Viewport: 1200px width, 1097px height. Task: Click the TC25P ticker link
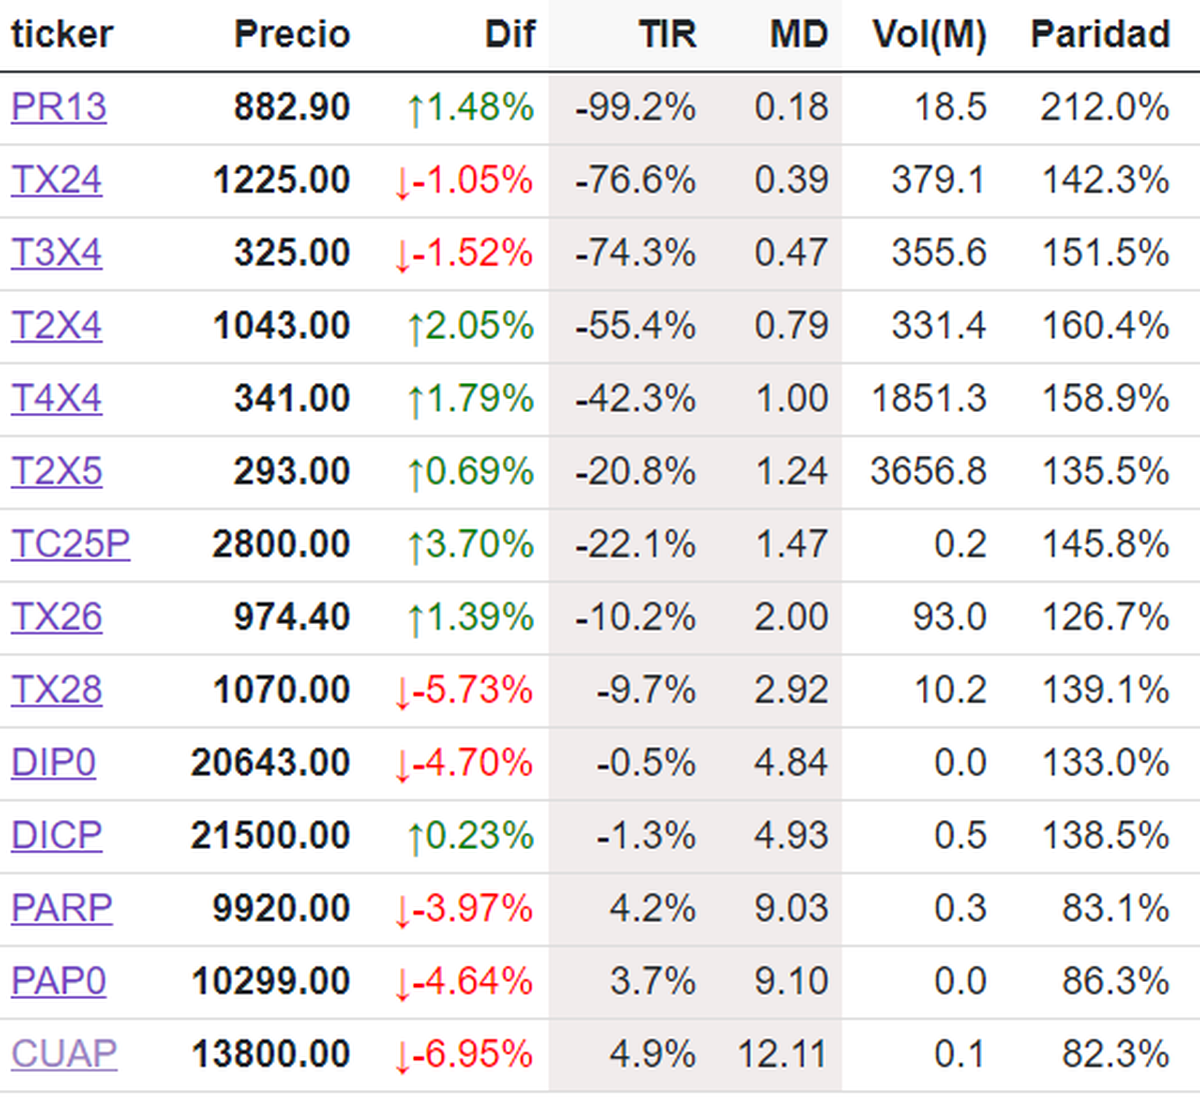(70, 544)
